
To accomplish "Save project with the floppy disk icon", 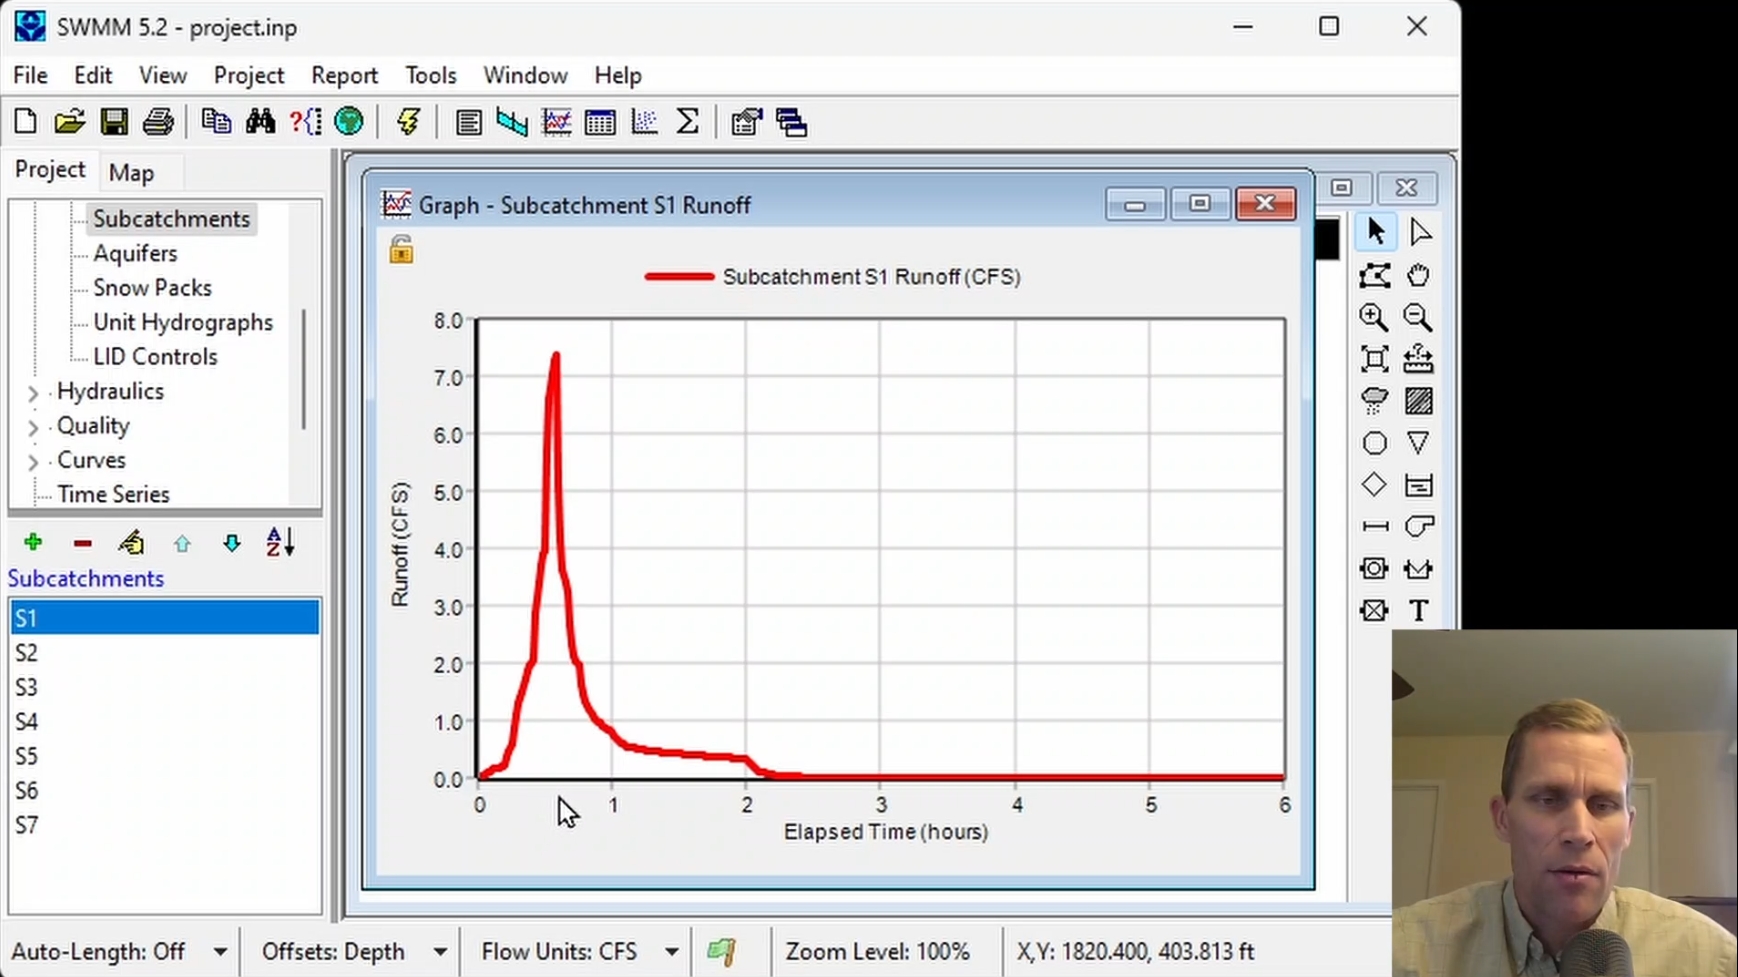I will click(114, 122).
